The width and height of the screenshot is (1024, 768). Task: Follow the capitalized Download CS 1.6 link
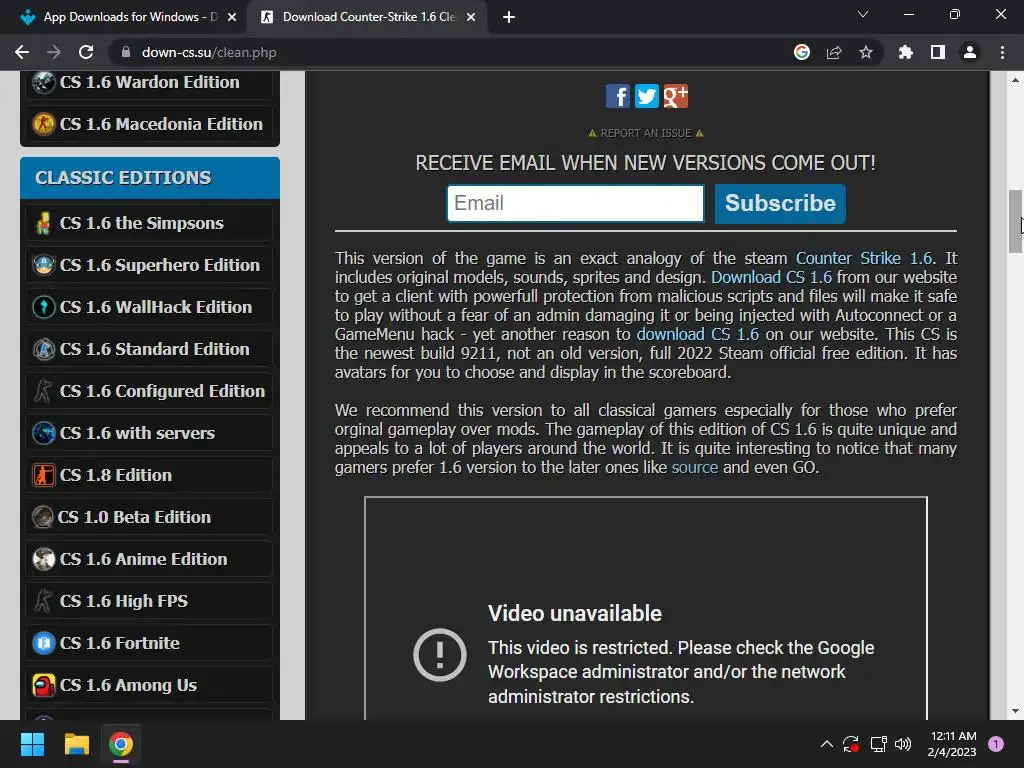pos(771,278)
